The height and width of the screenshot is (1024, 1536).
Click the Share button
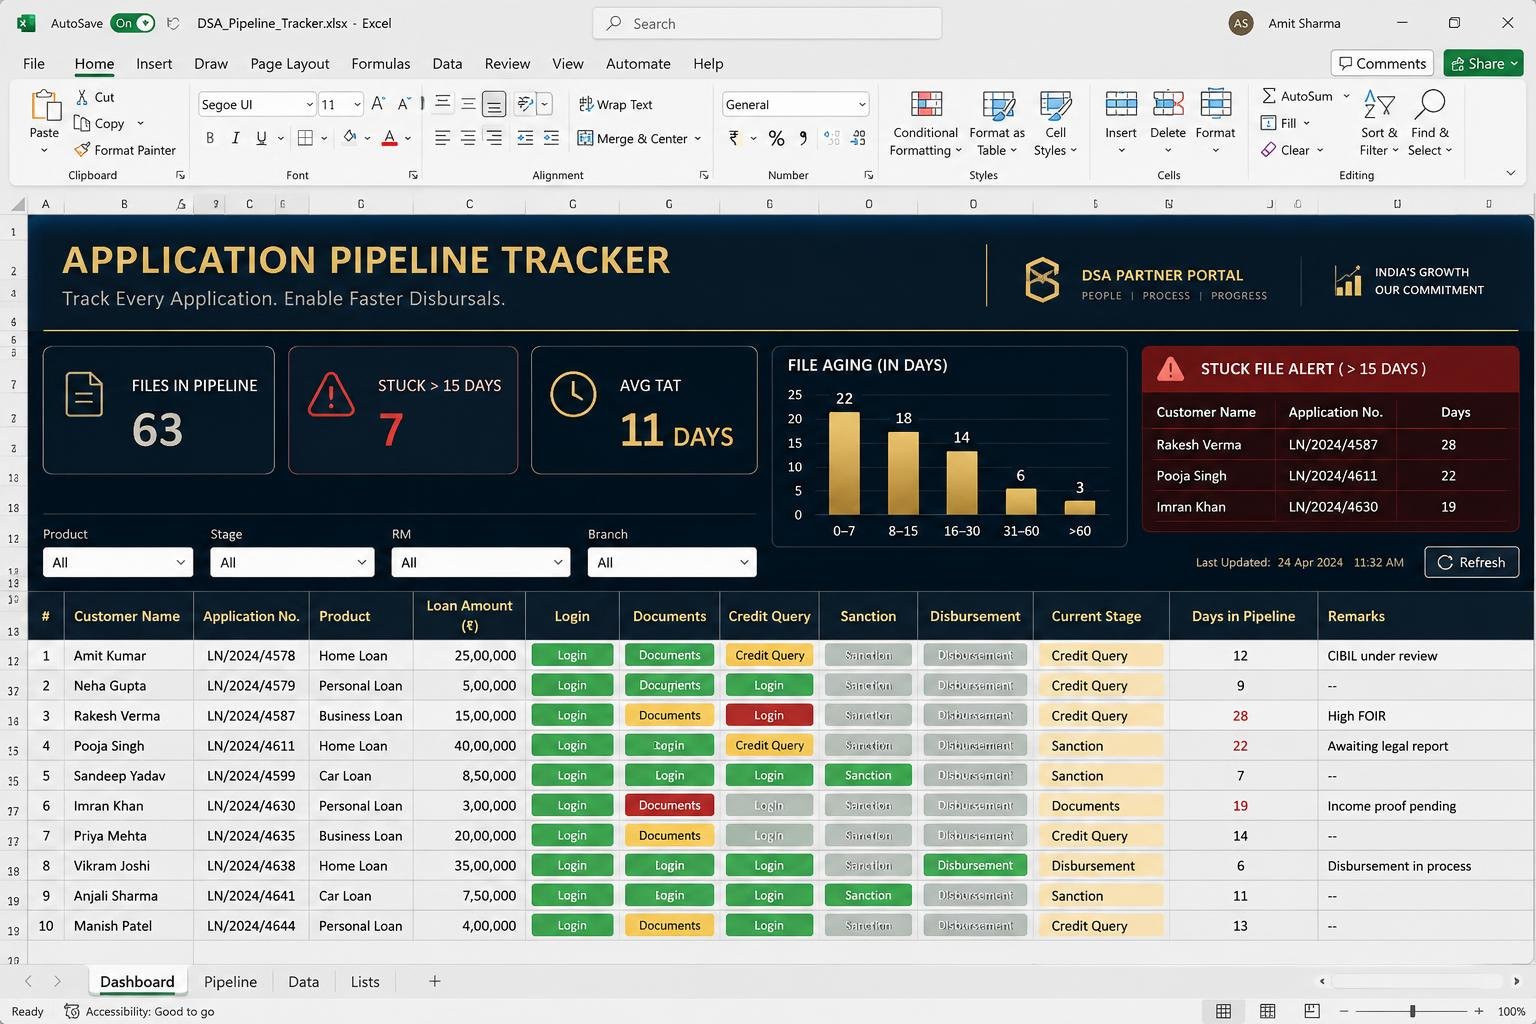[x=1484, y=63]
